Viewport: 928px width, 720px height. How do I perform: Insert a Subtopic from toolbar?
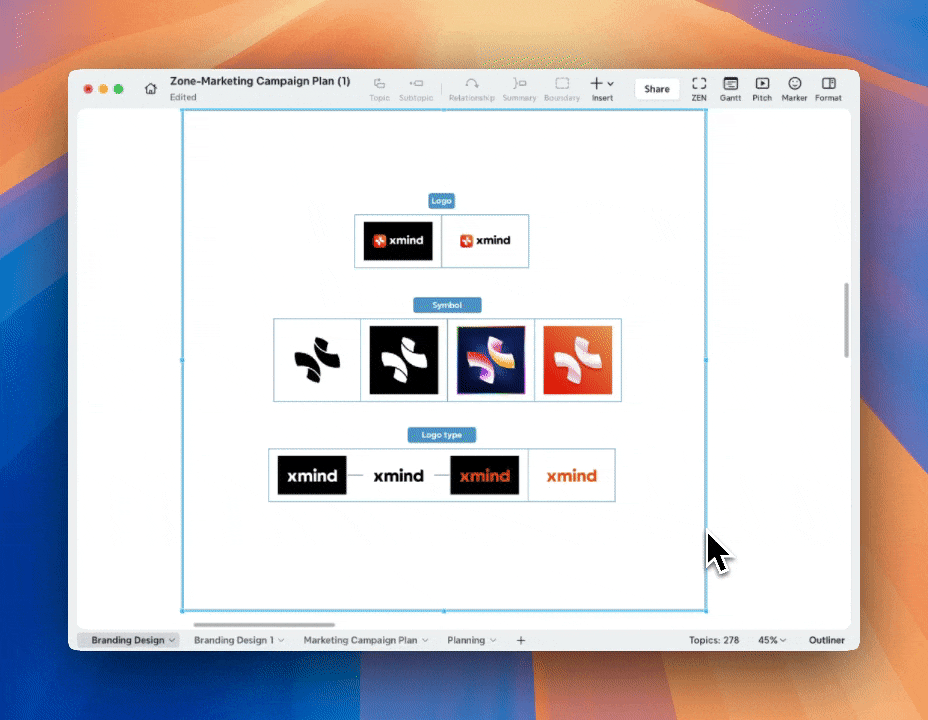416,89
